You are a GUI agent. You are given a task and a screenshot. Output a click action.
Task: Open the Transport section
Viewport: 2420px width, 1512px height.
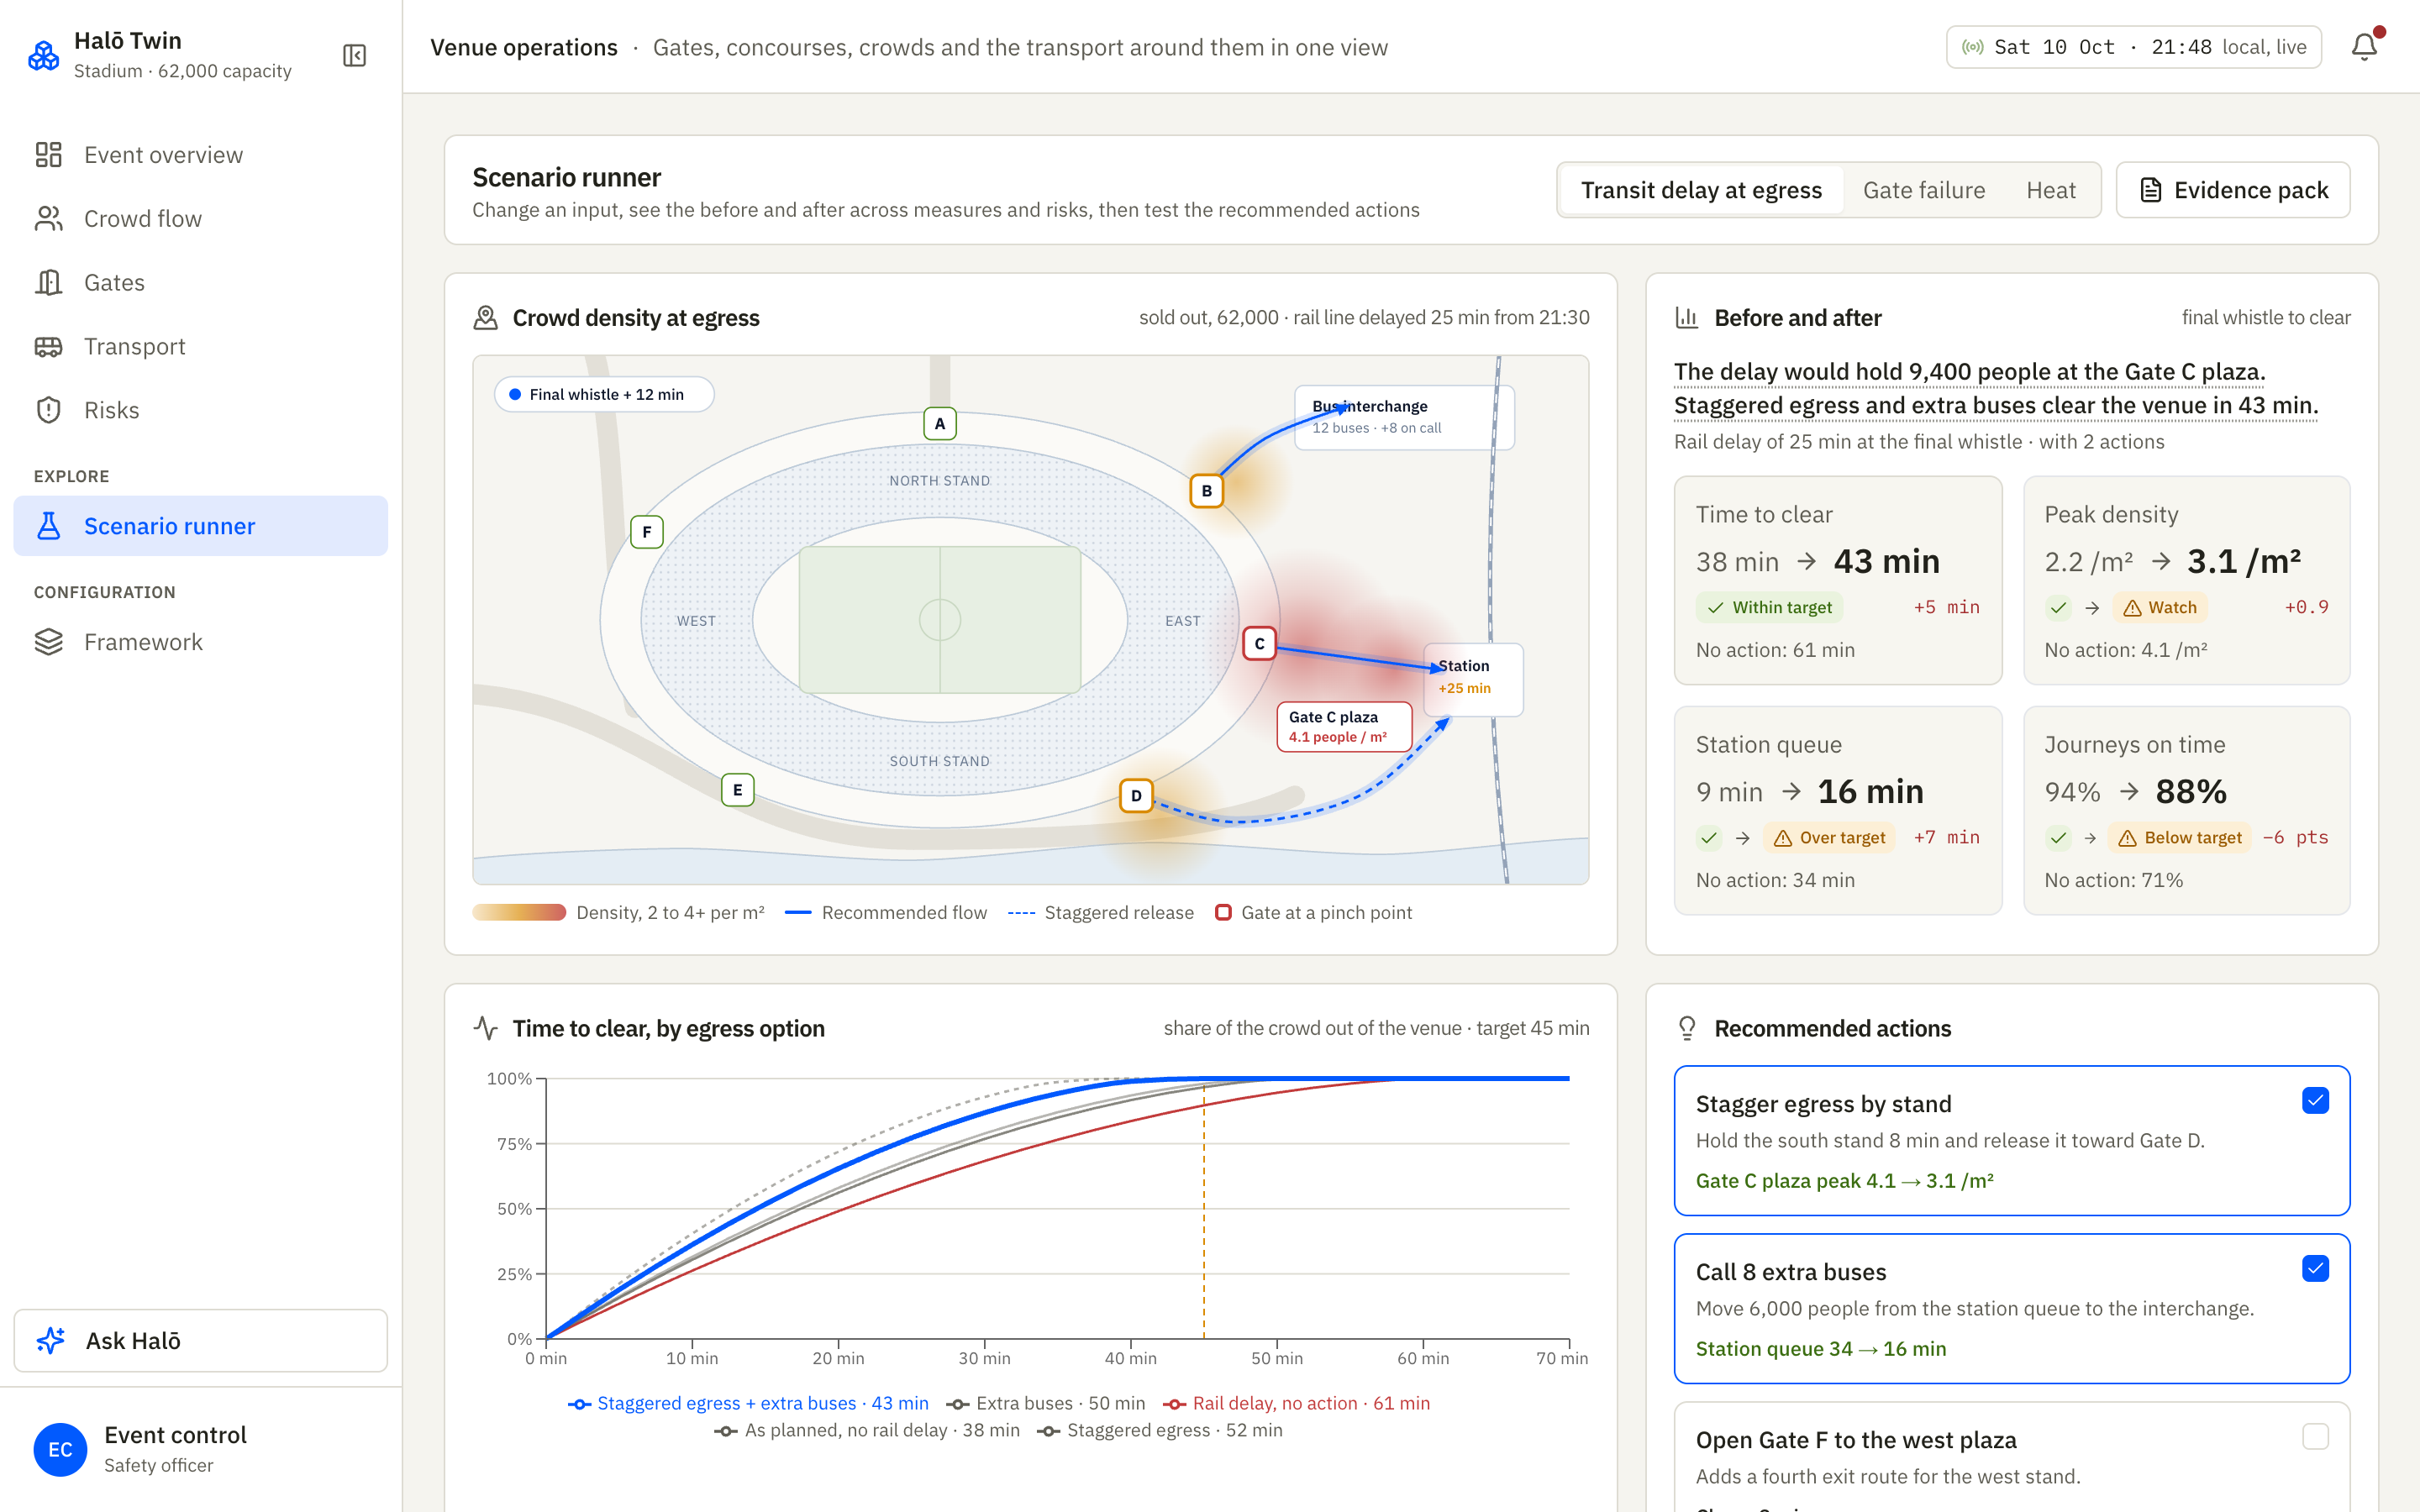point(200,346)
